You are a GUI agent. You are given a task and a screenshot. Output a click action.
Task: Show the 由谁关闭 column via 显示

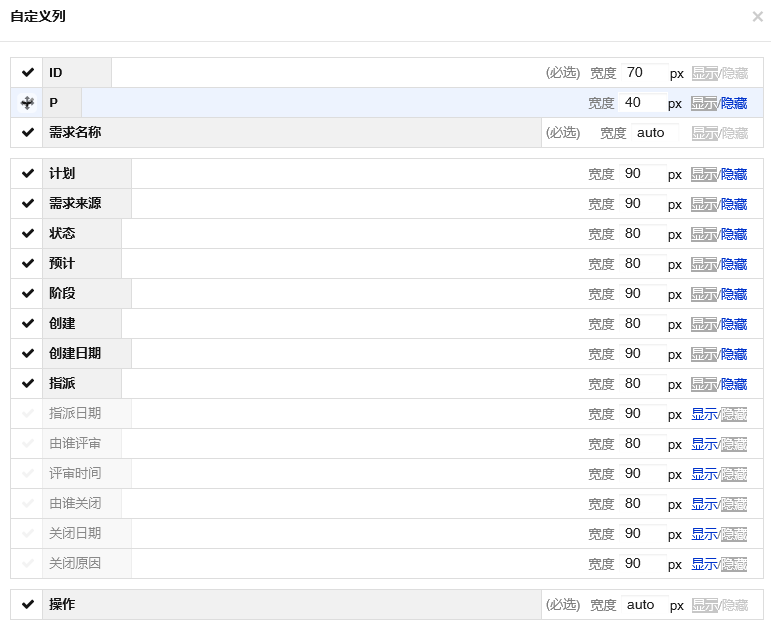(x=705, y=504)
